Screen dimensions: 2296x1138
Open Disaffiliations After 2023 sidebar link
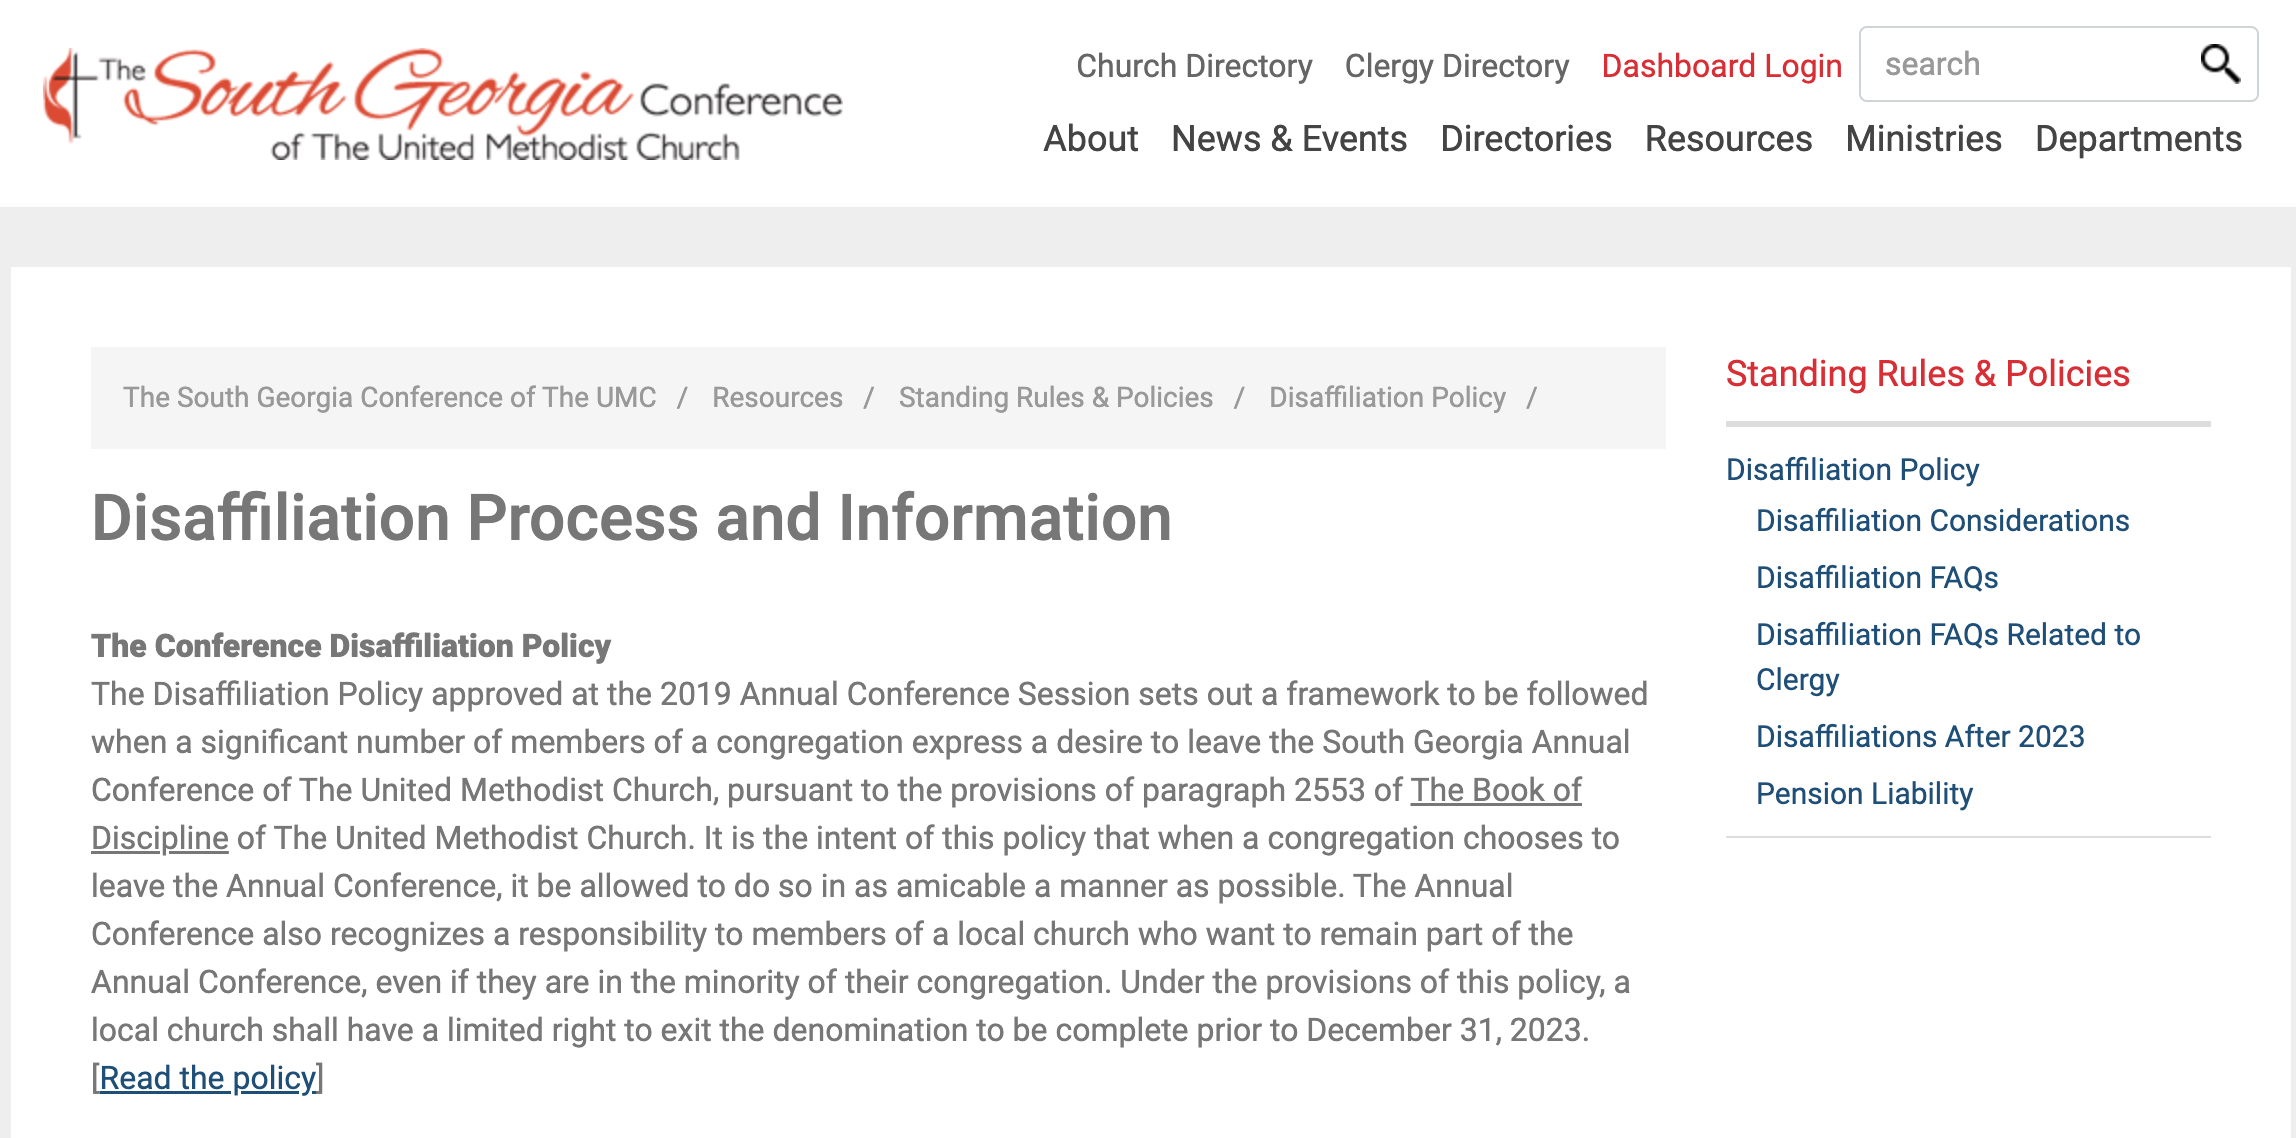[x=1920, y=737]
